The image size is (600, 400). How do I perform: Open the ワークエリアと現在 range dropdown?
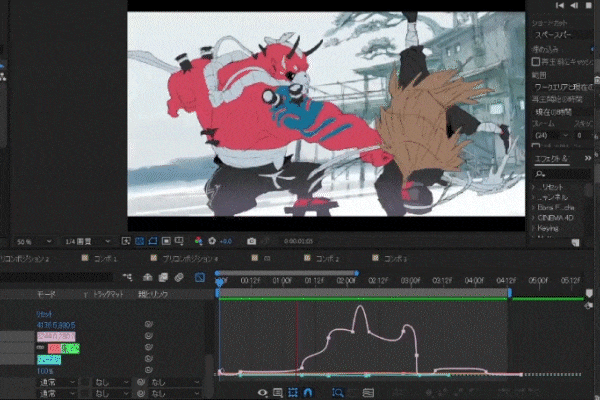coord(562,87)
